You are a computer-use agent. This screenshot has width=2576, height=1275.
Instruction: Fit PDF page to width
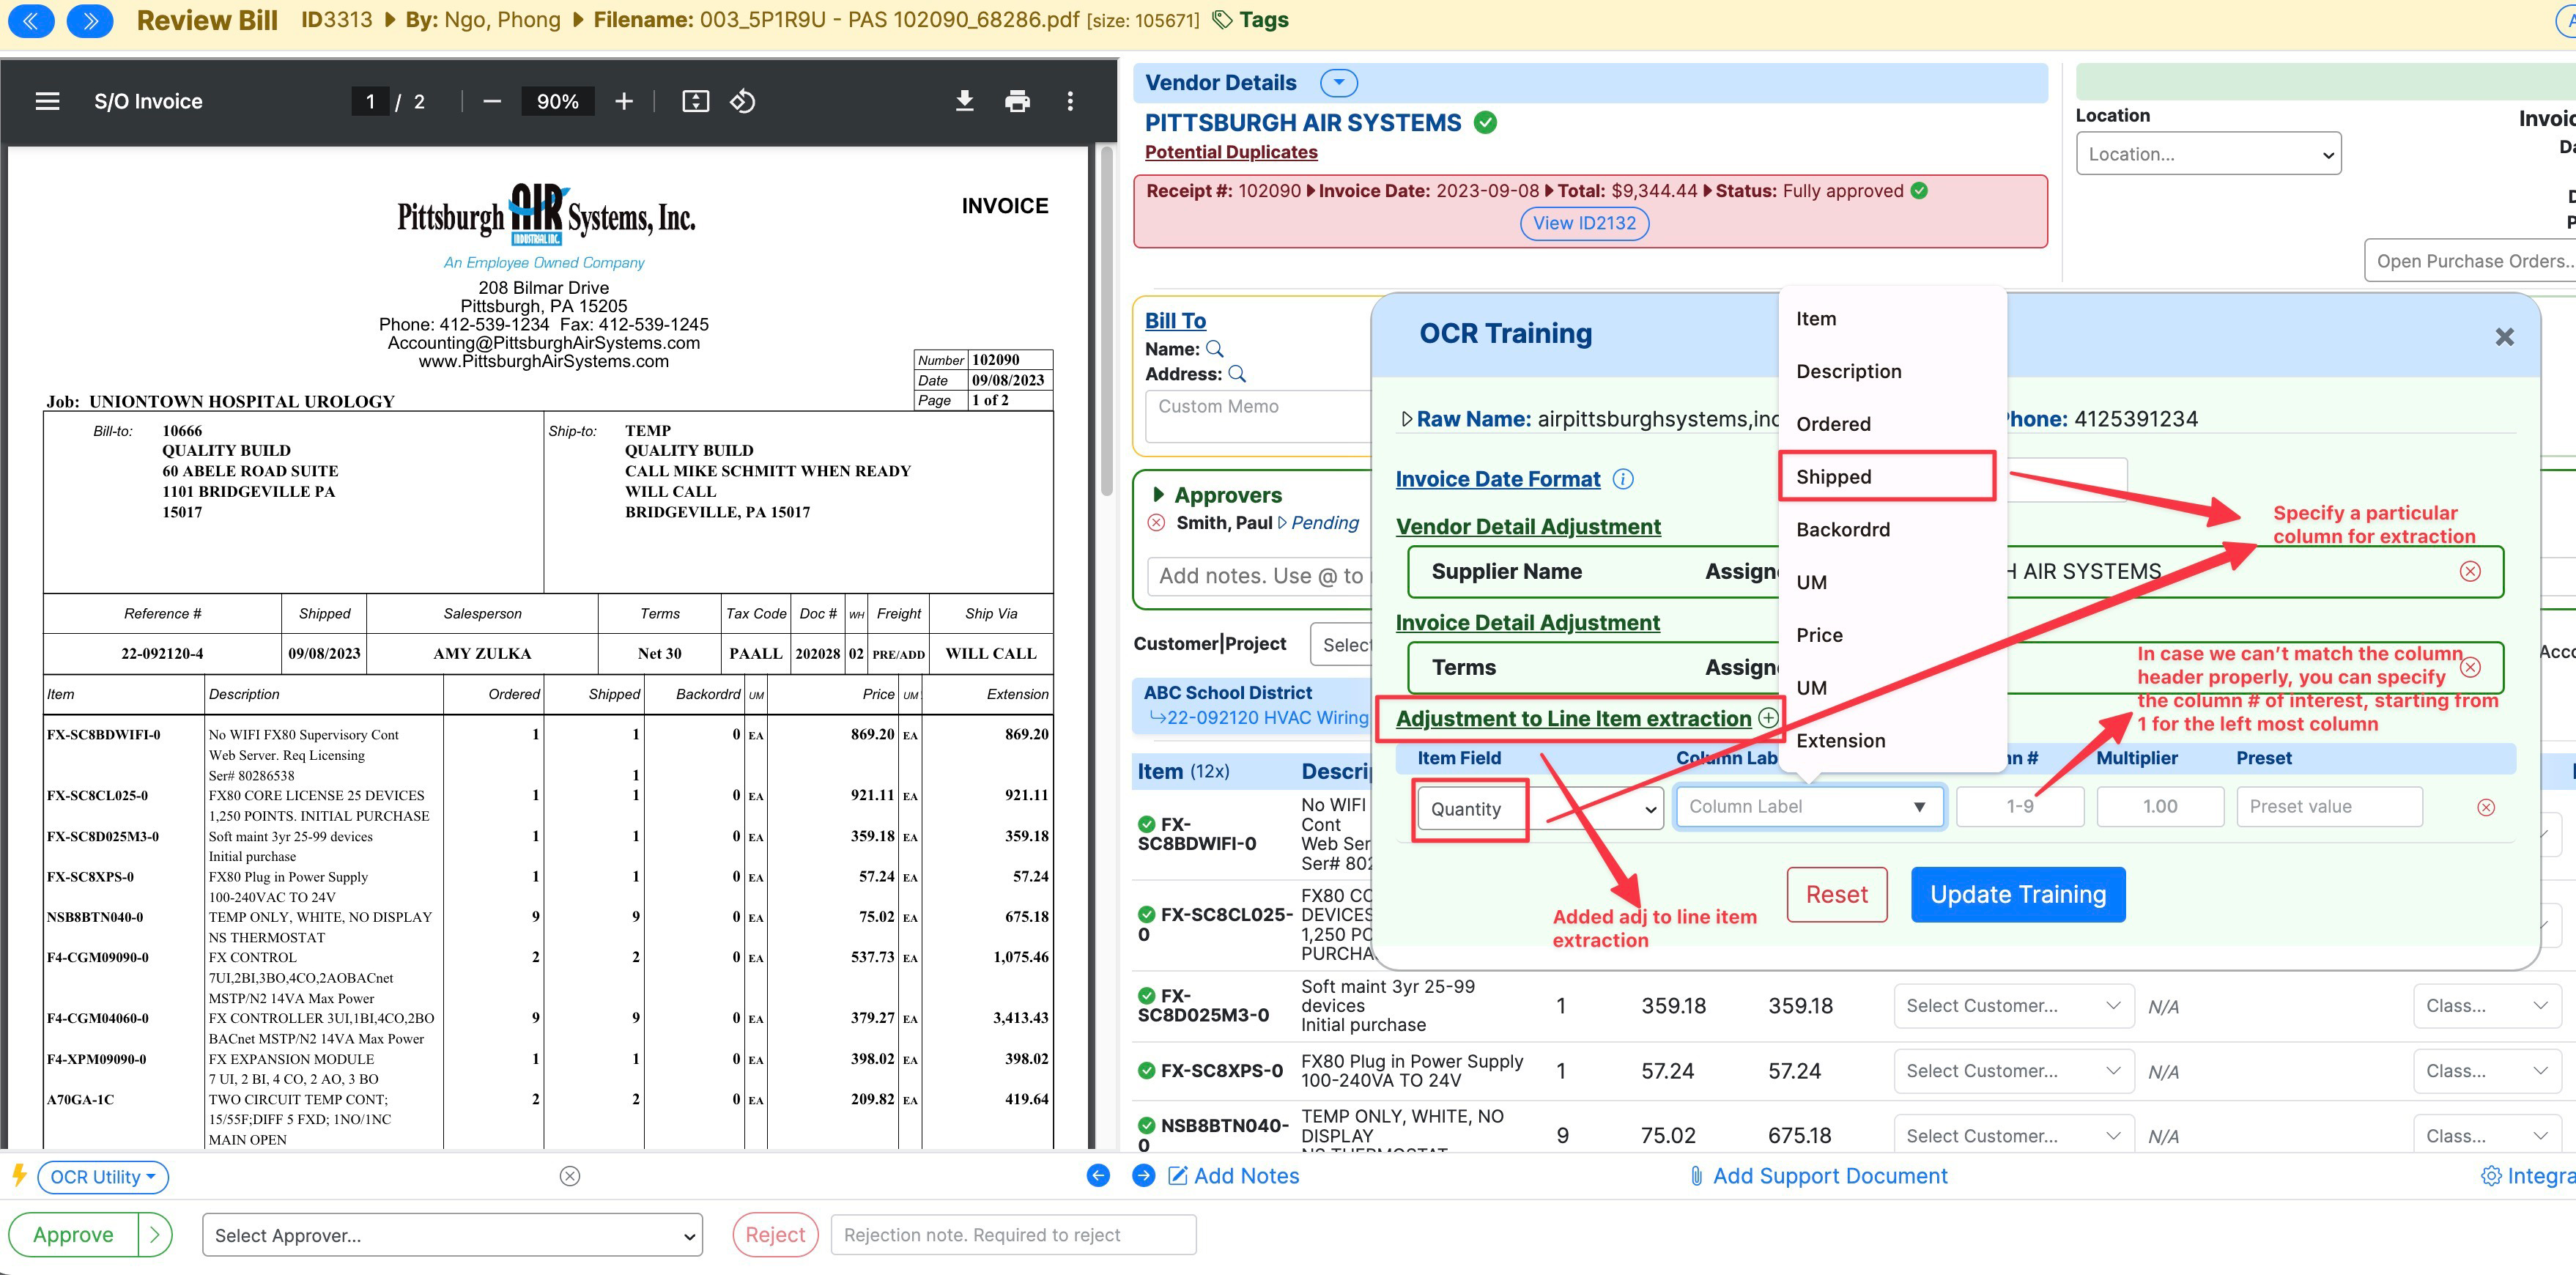pyautogui.click(x=695, y=101)
